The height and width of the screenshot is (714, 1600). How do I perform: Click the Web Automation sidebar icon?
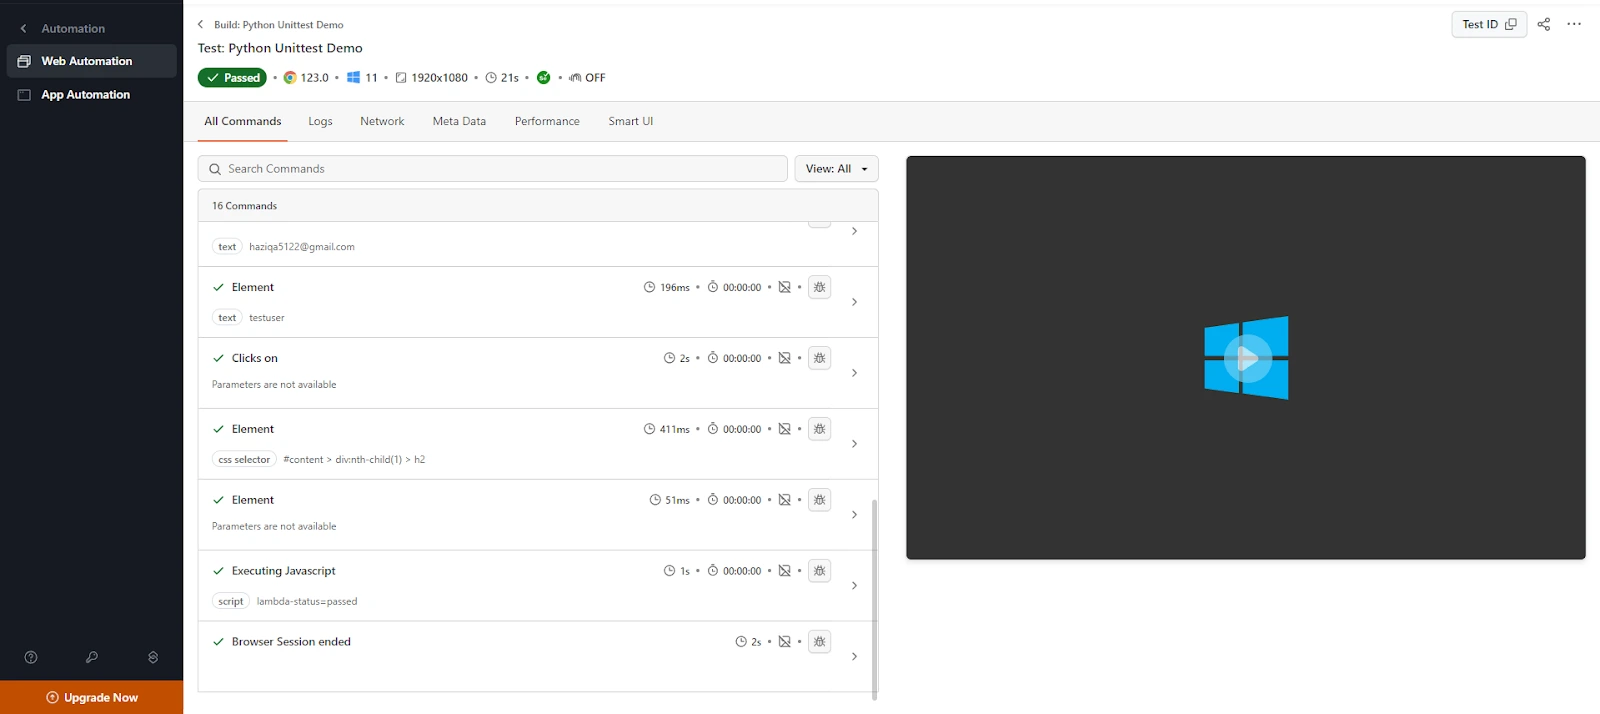24,61
